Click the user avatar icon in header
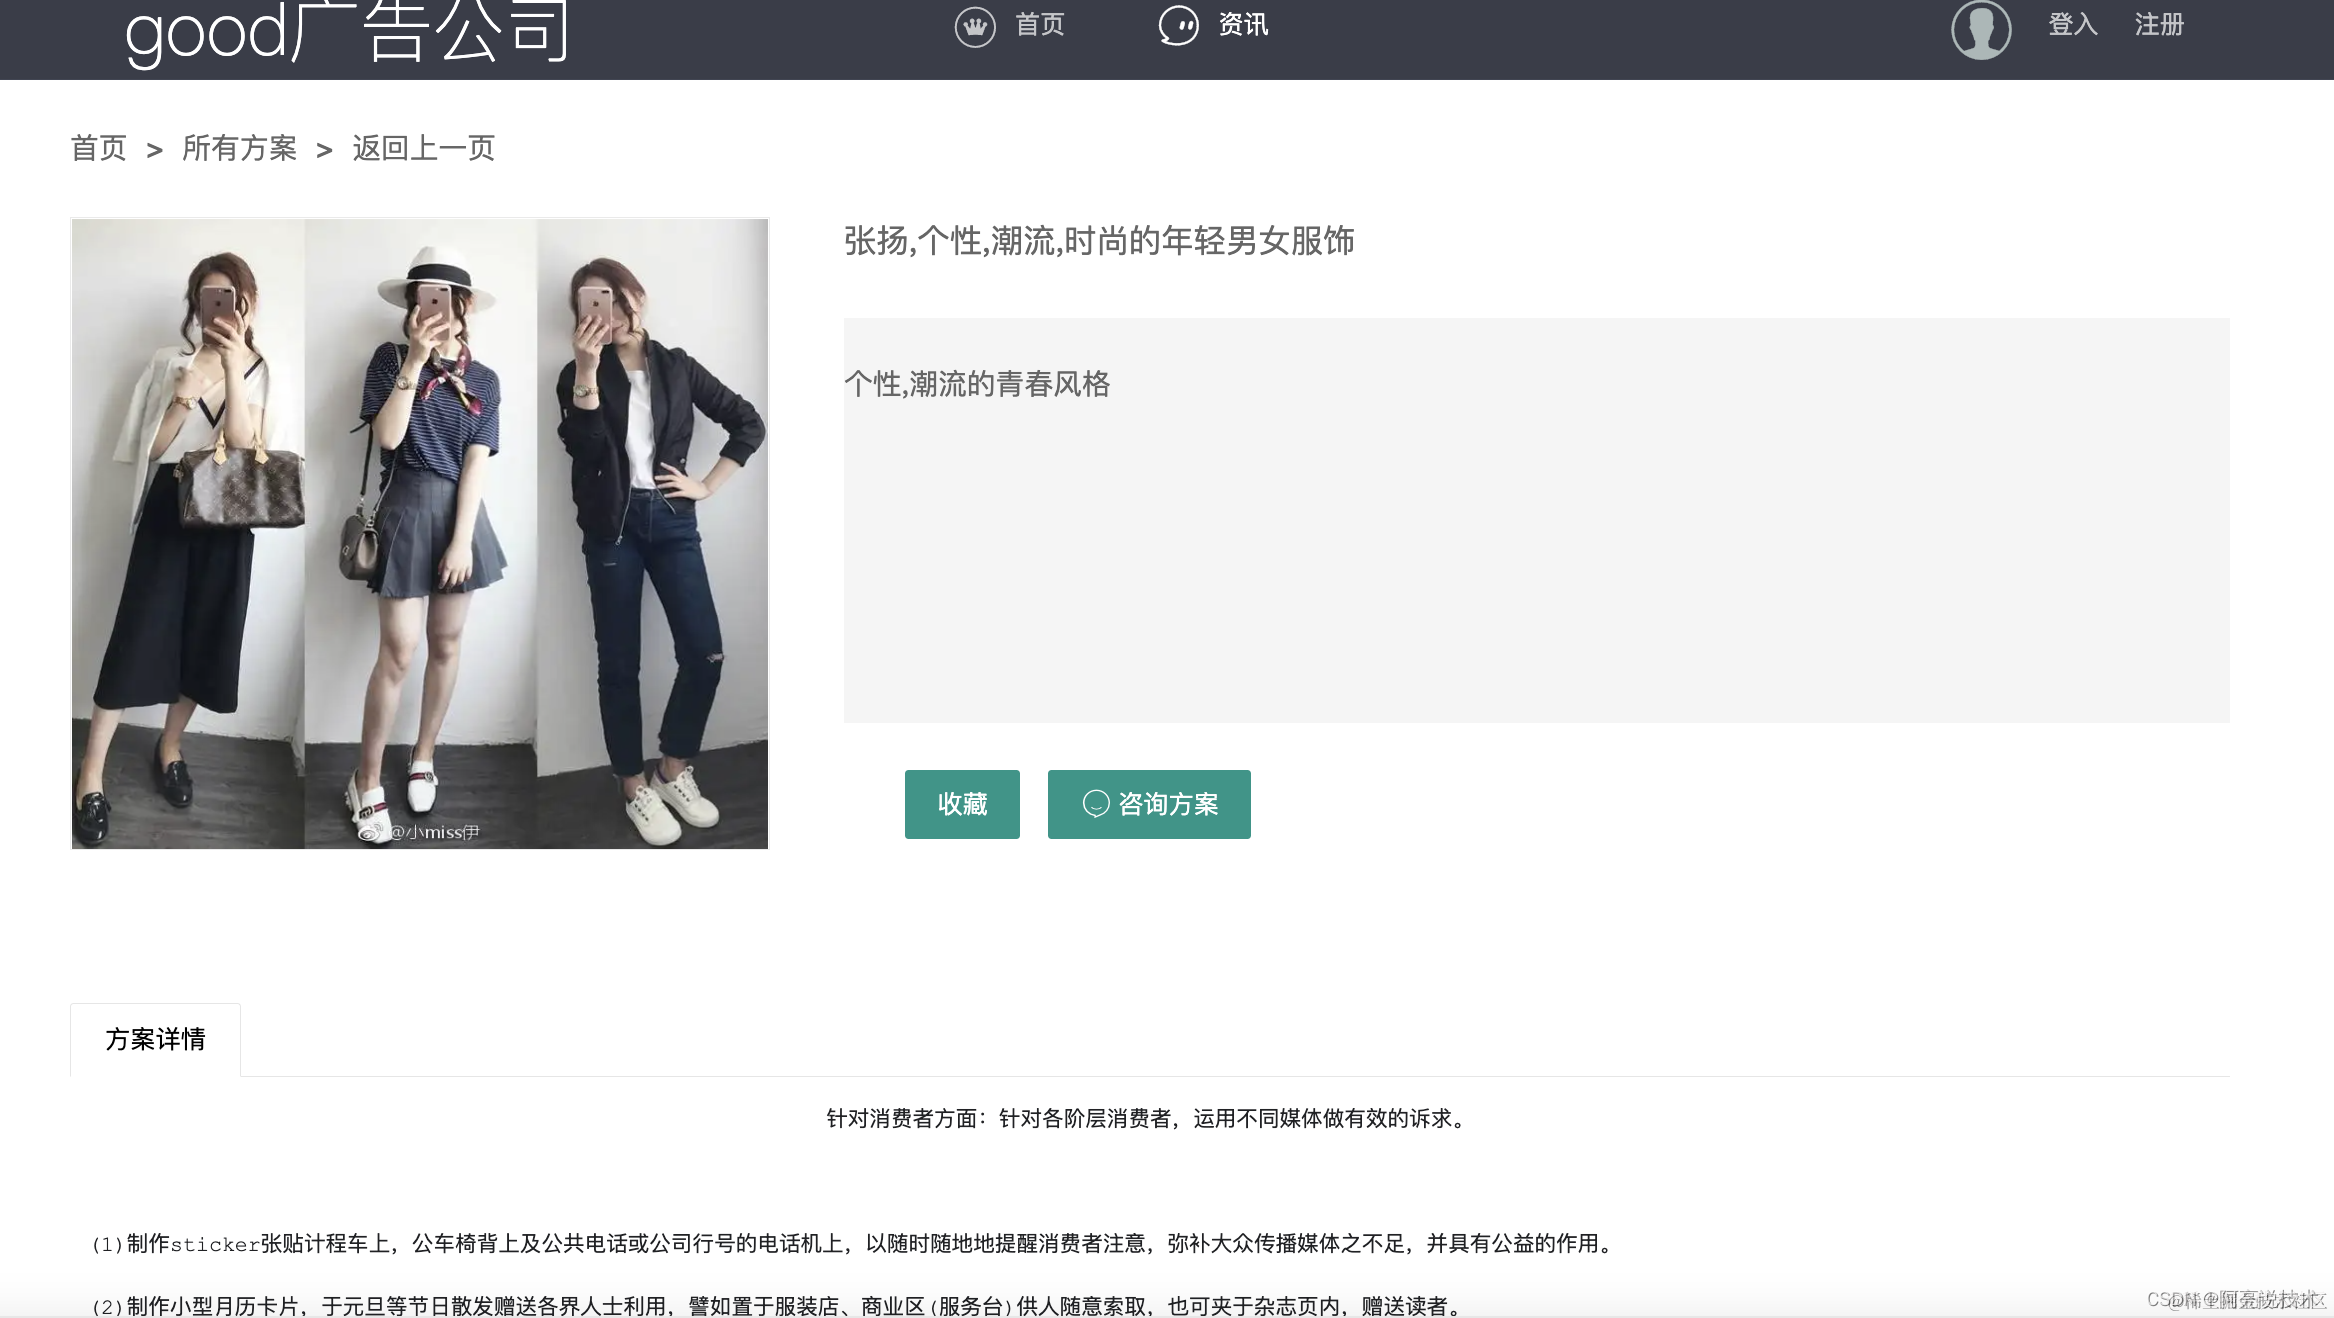The width and height of the screenshot is (2334, 1318). pyautogui.click(x=1980, y=30)
